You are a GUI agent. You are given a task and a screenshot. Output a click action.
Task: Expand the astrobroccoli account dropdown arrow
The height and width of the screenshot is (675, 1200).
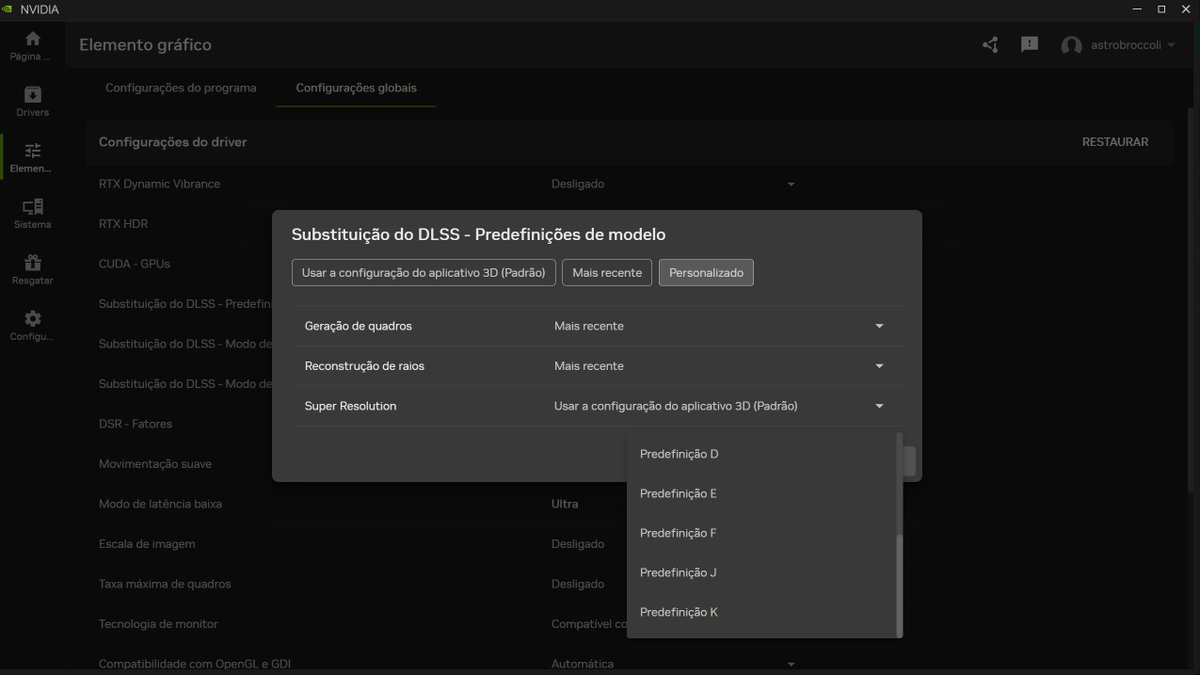tap(1171, 46)
